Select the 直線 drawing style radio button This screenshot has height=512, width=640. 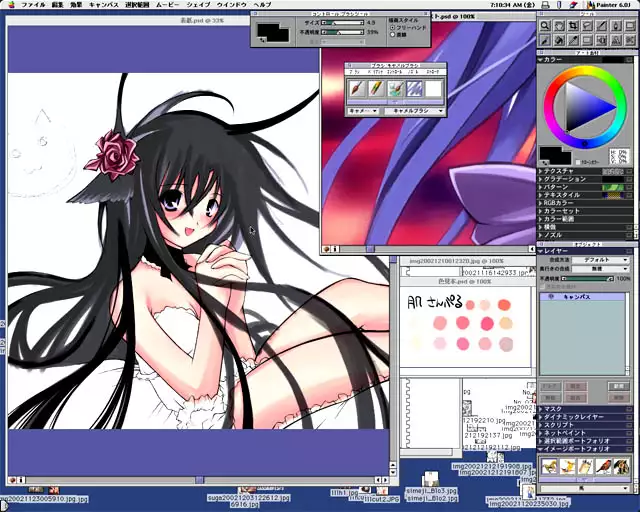point(391,34)
